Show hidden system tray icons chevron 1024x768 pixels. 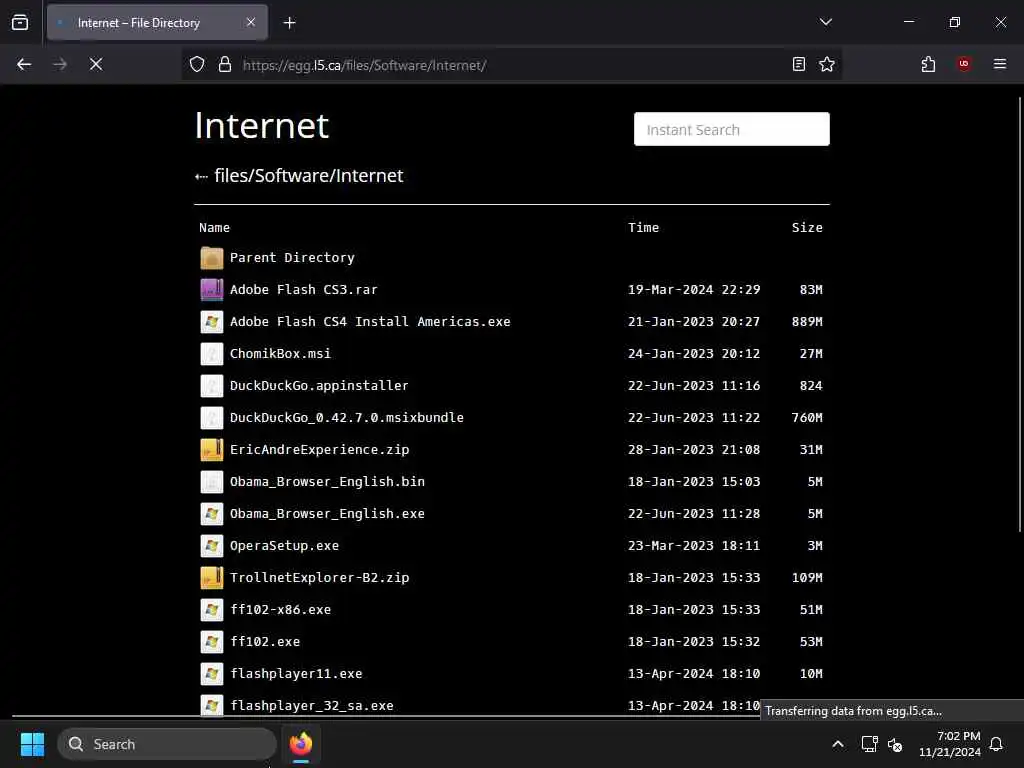tap(838, 744)
